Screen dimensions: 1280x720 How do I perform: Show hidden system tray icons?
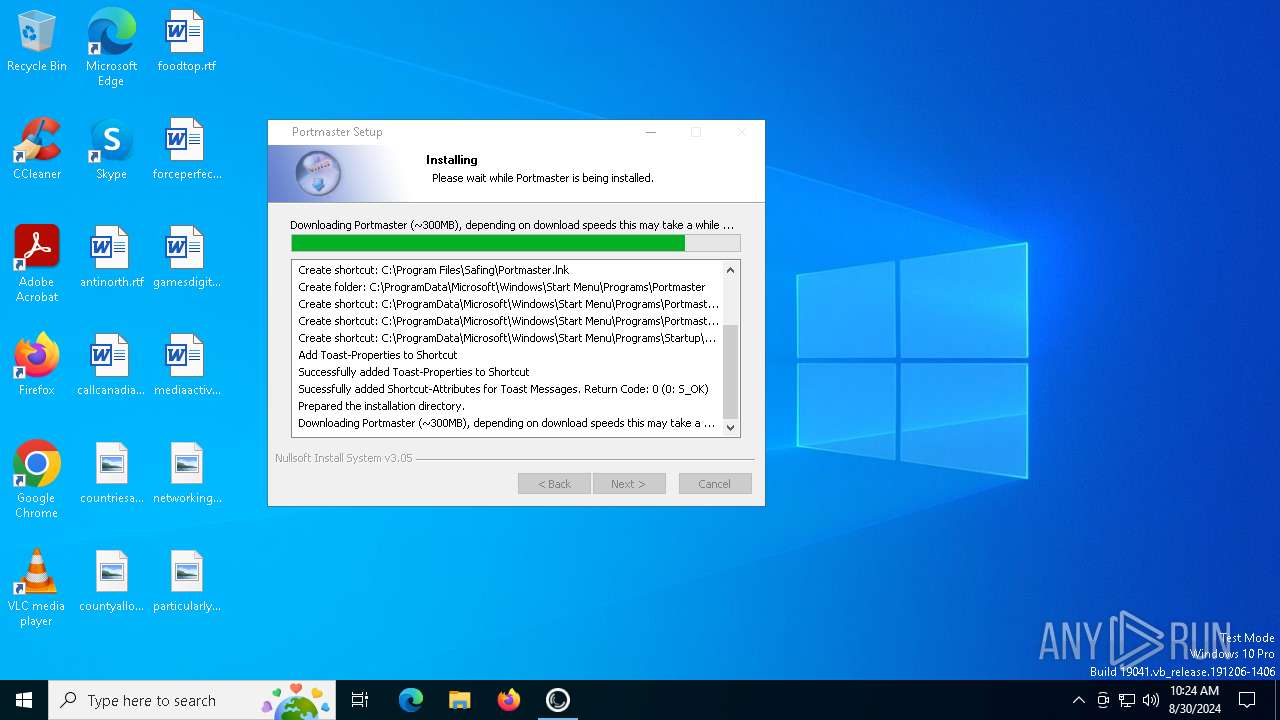[1078, 700]
